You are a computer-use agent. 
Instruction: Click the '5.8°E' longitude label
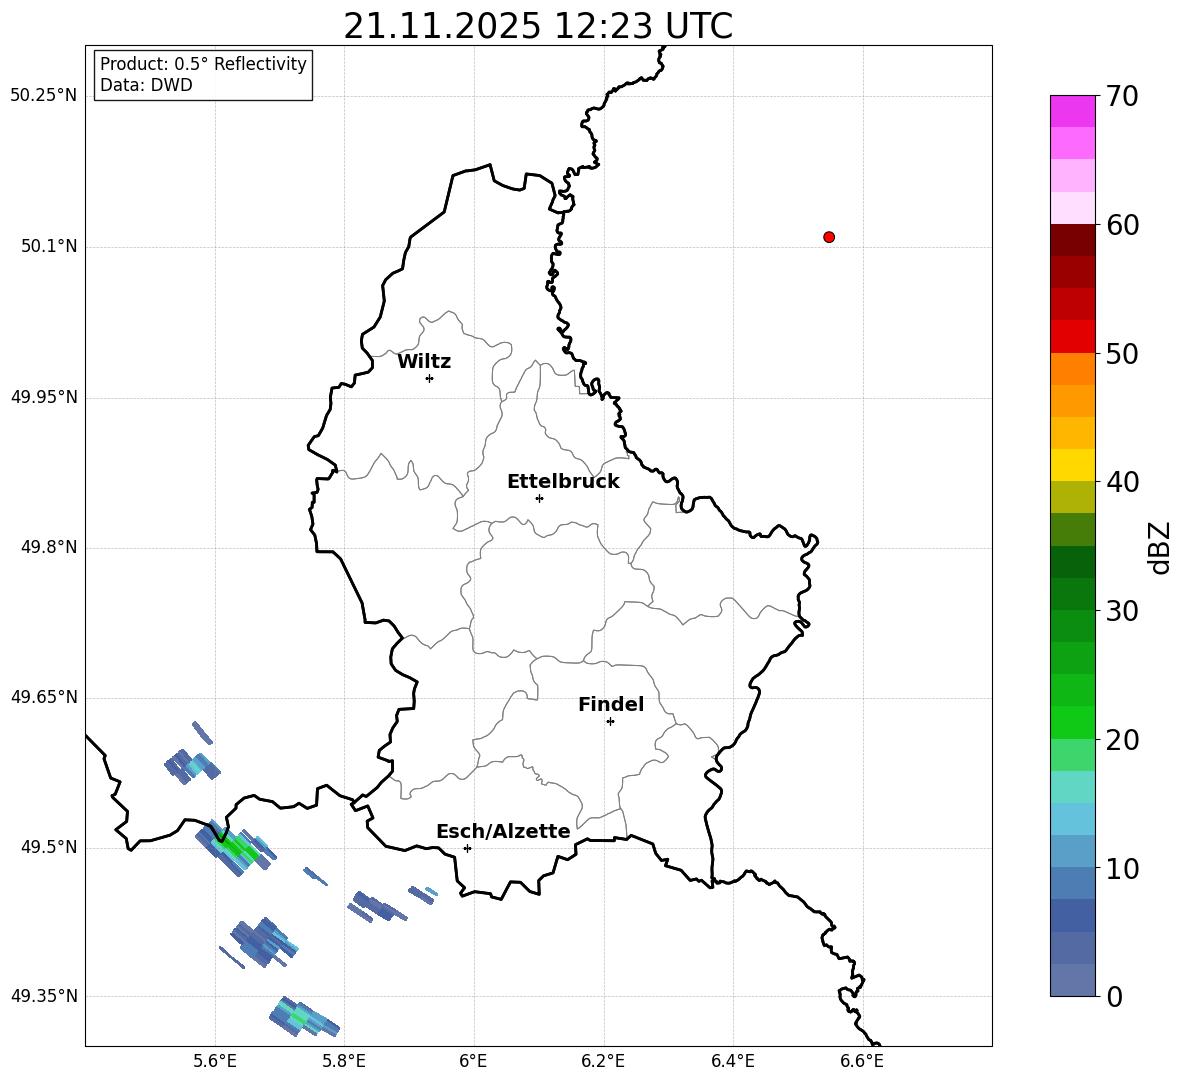click(344, 1061)
